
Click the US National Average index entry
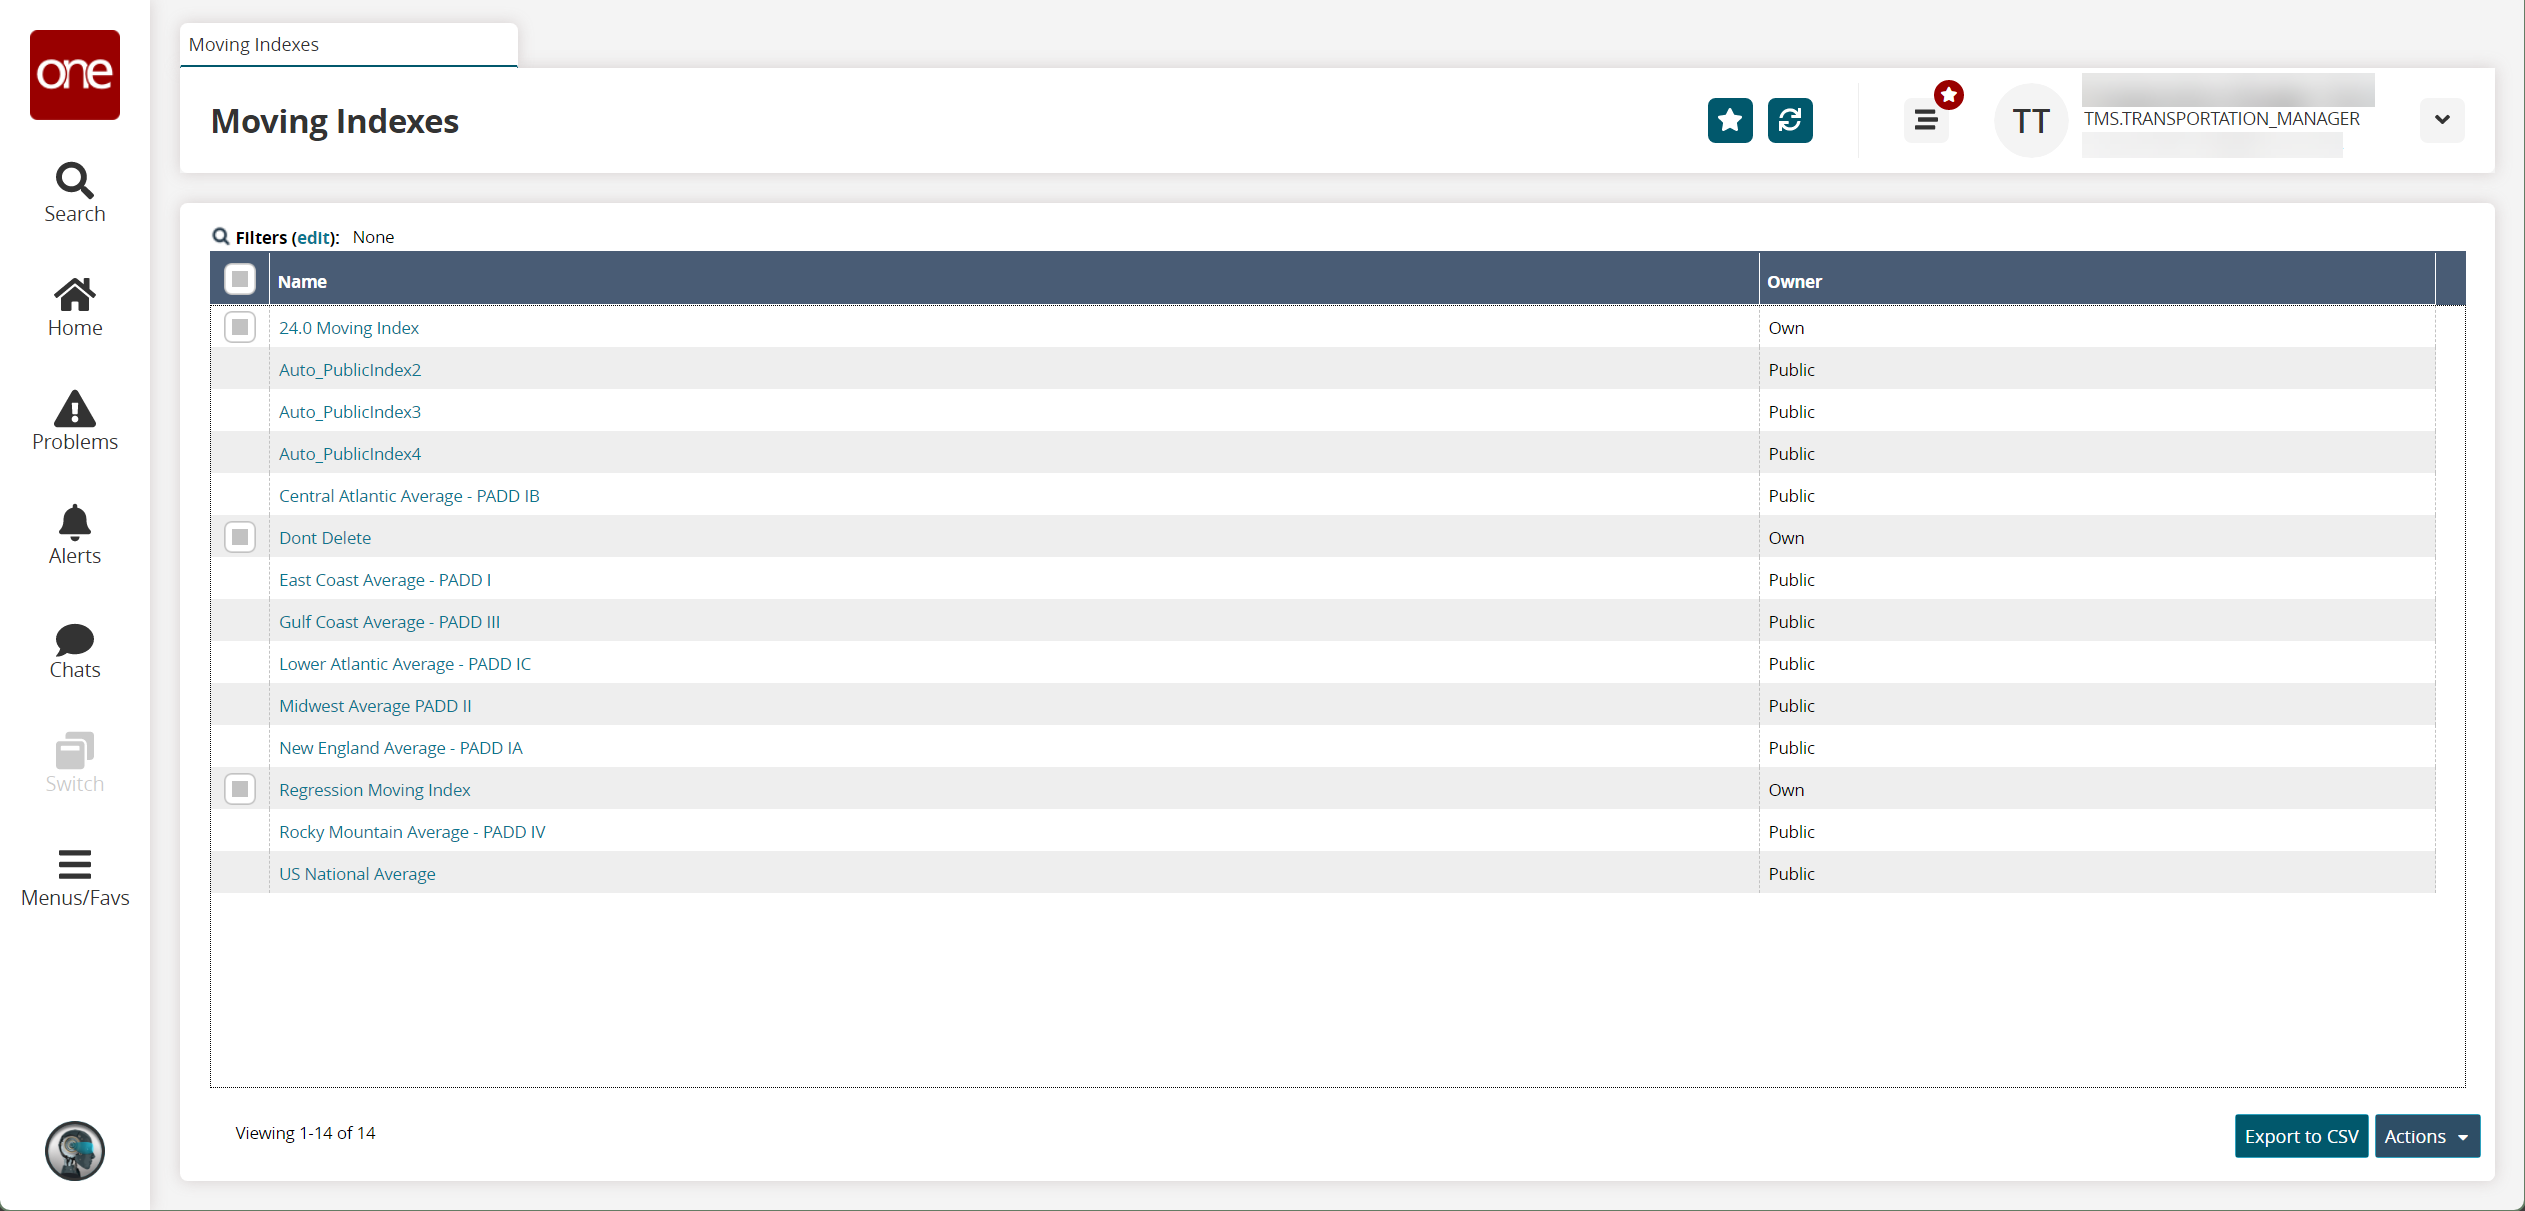pyautogui.click(x=357, y=873)
